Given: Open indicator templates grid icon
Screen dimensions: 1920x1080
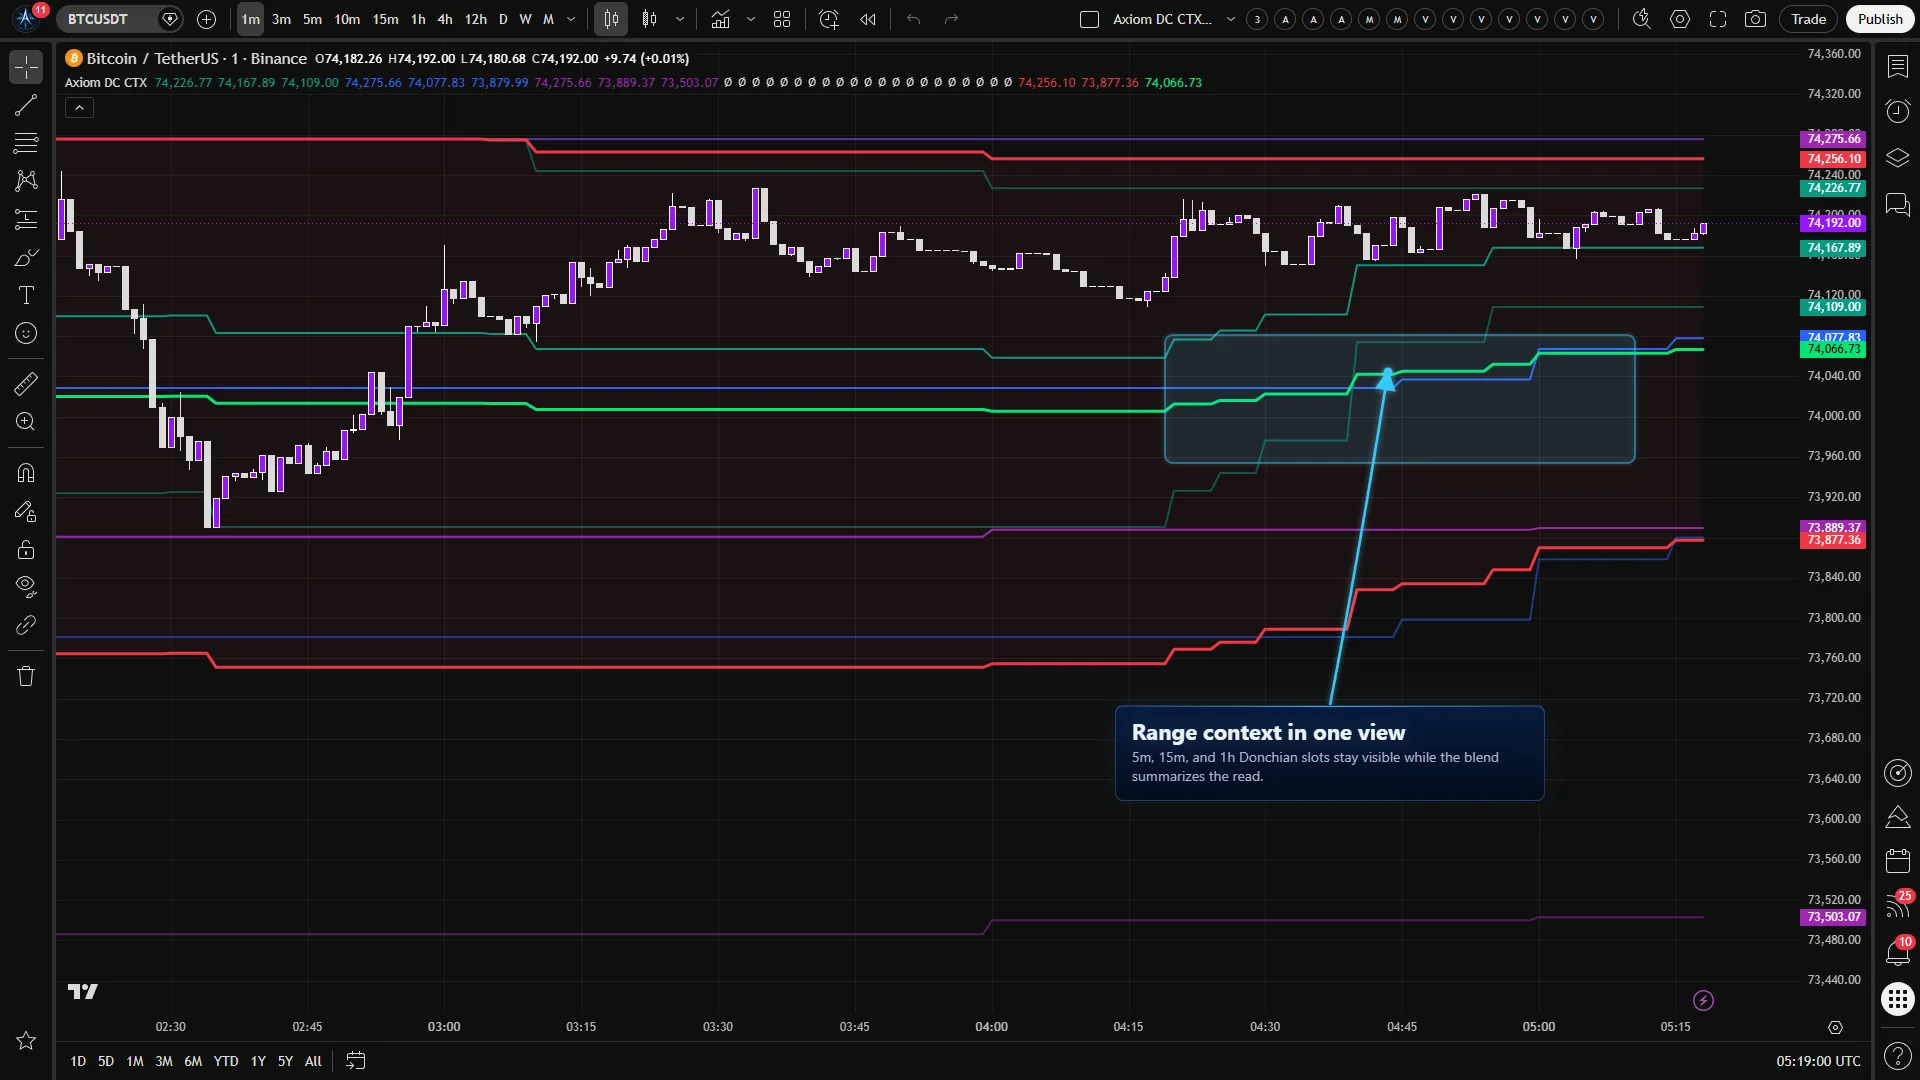Looking at the screenshot, I should [782, 19].
